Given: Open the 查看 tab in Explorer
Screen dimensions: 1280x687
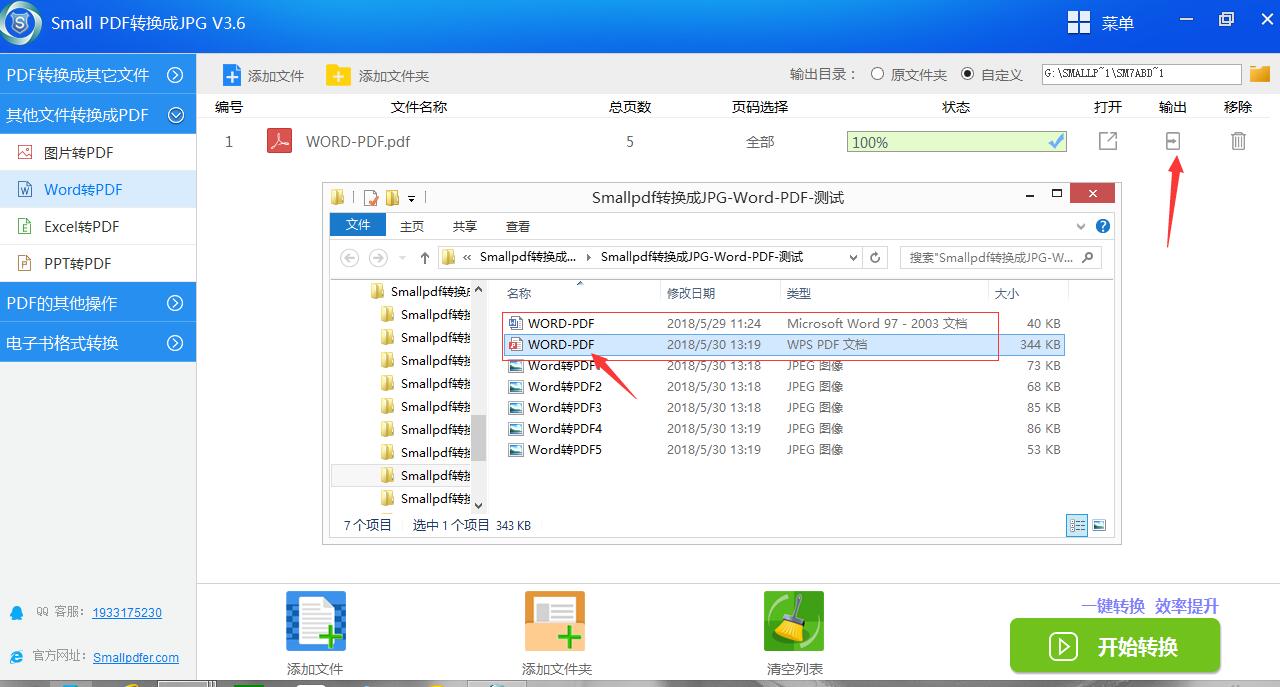Looking at the screenshot, I should [518, 226].
